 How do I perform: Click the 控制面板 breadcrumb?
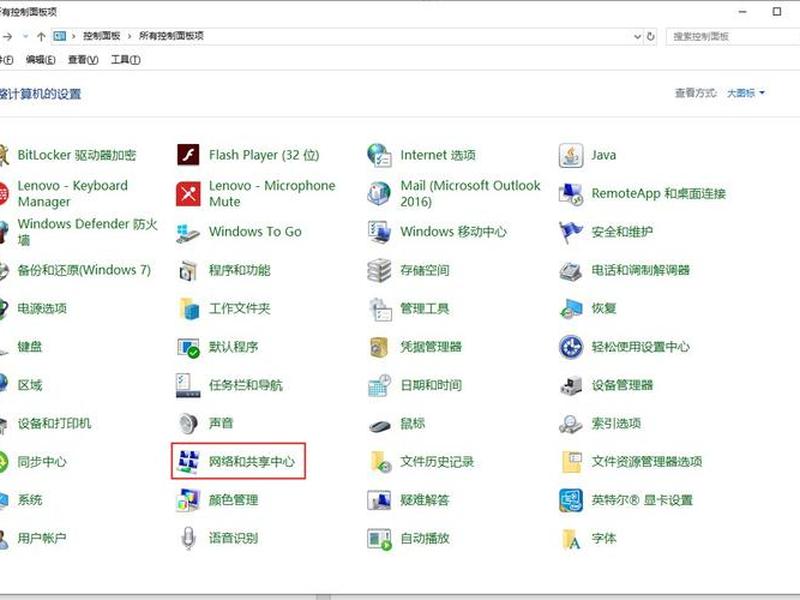click(x=102, y=36)
